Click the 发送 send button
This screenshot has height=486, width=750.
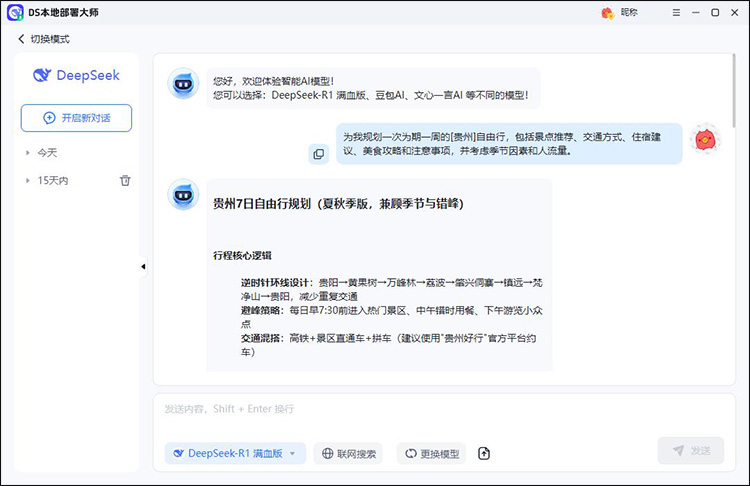(691, 450)
